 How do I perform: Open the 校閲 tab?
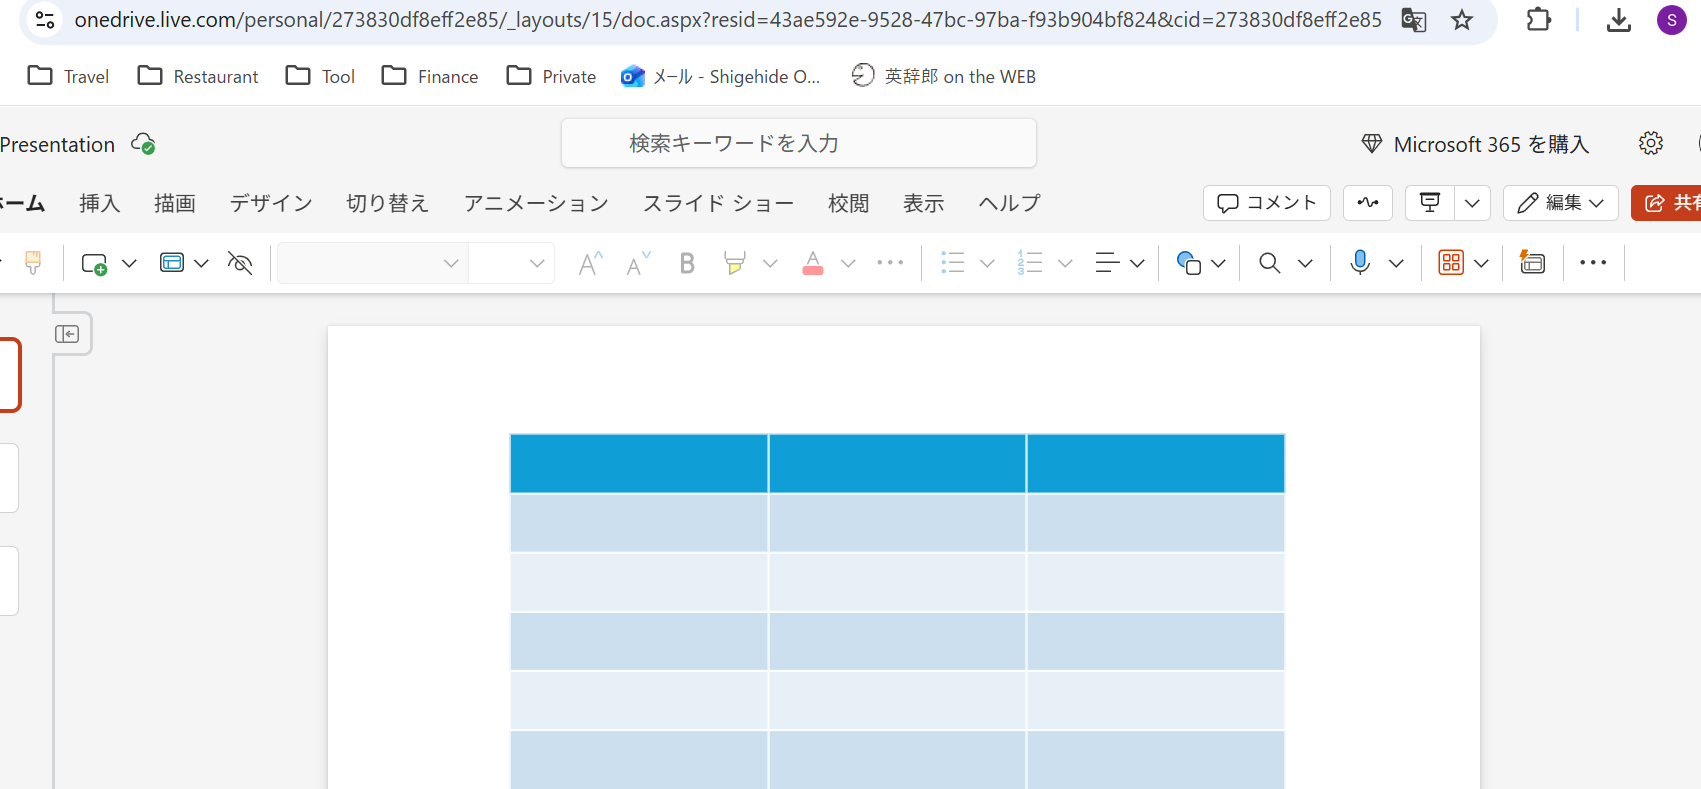click(849, 203)
